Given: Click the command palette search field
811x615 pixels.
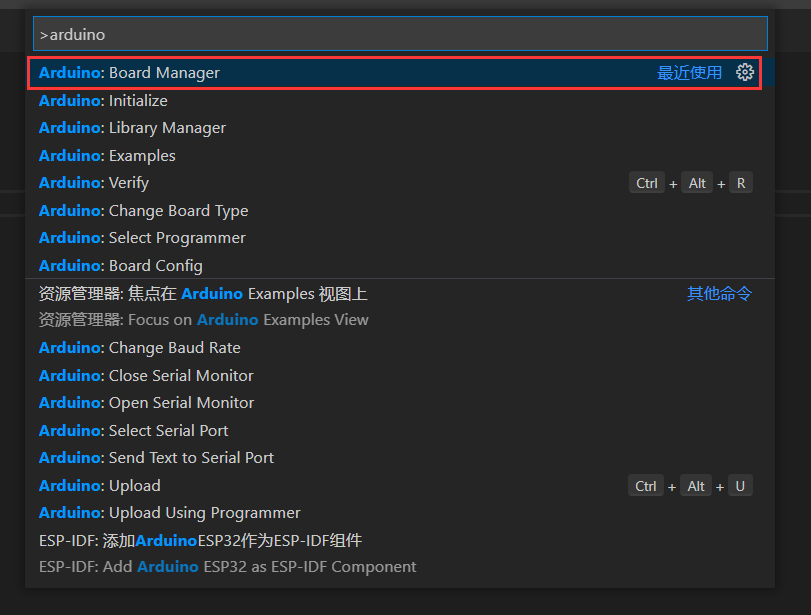Looking at the screenshot, I should [400, 34].
